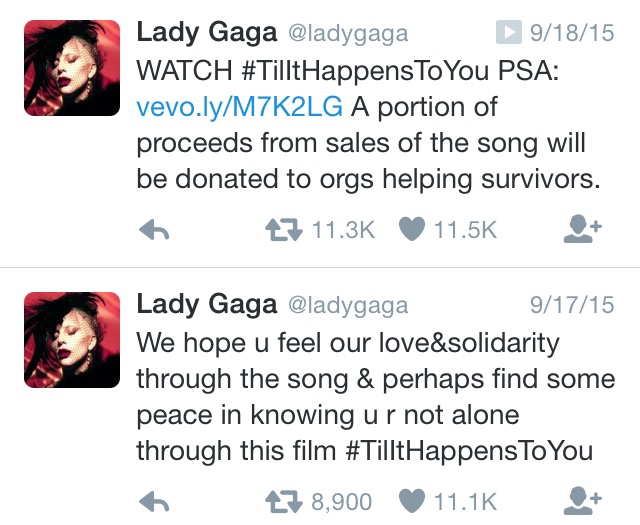Like the tweet with 11.1K likes

pyautogui.click(x=412, y=501)
